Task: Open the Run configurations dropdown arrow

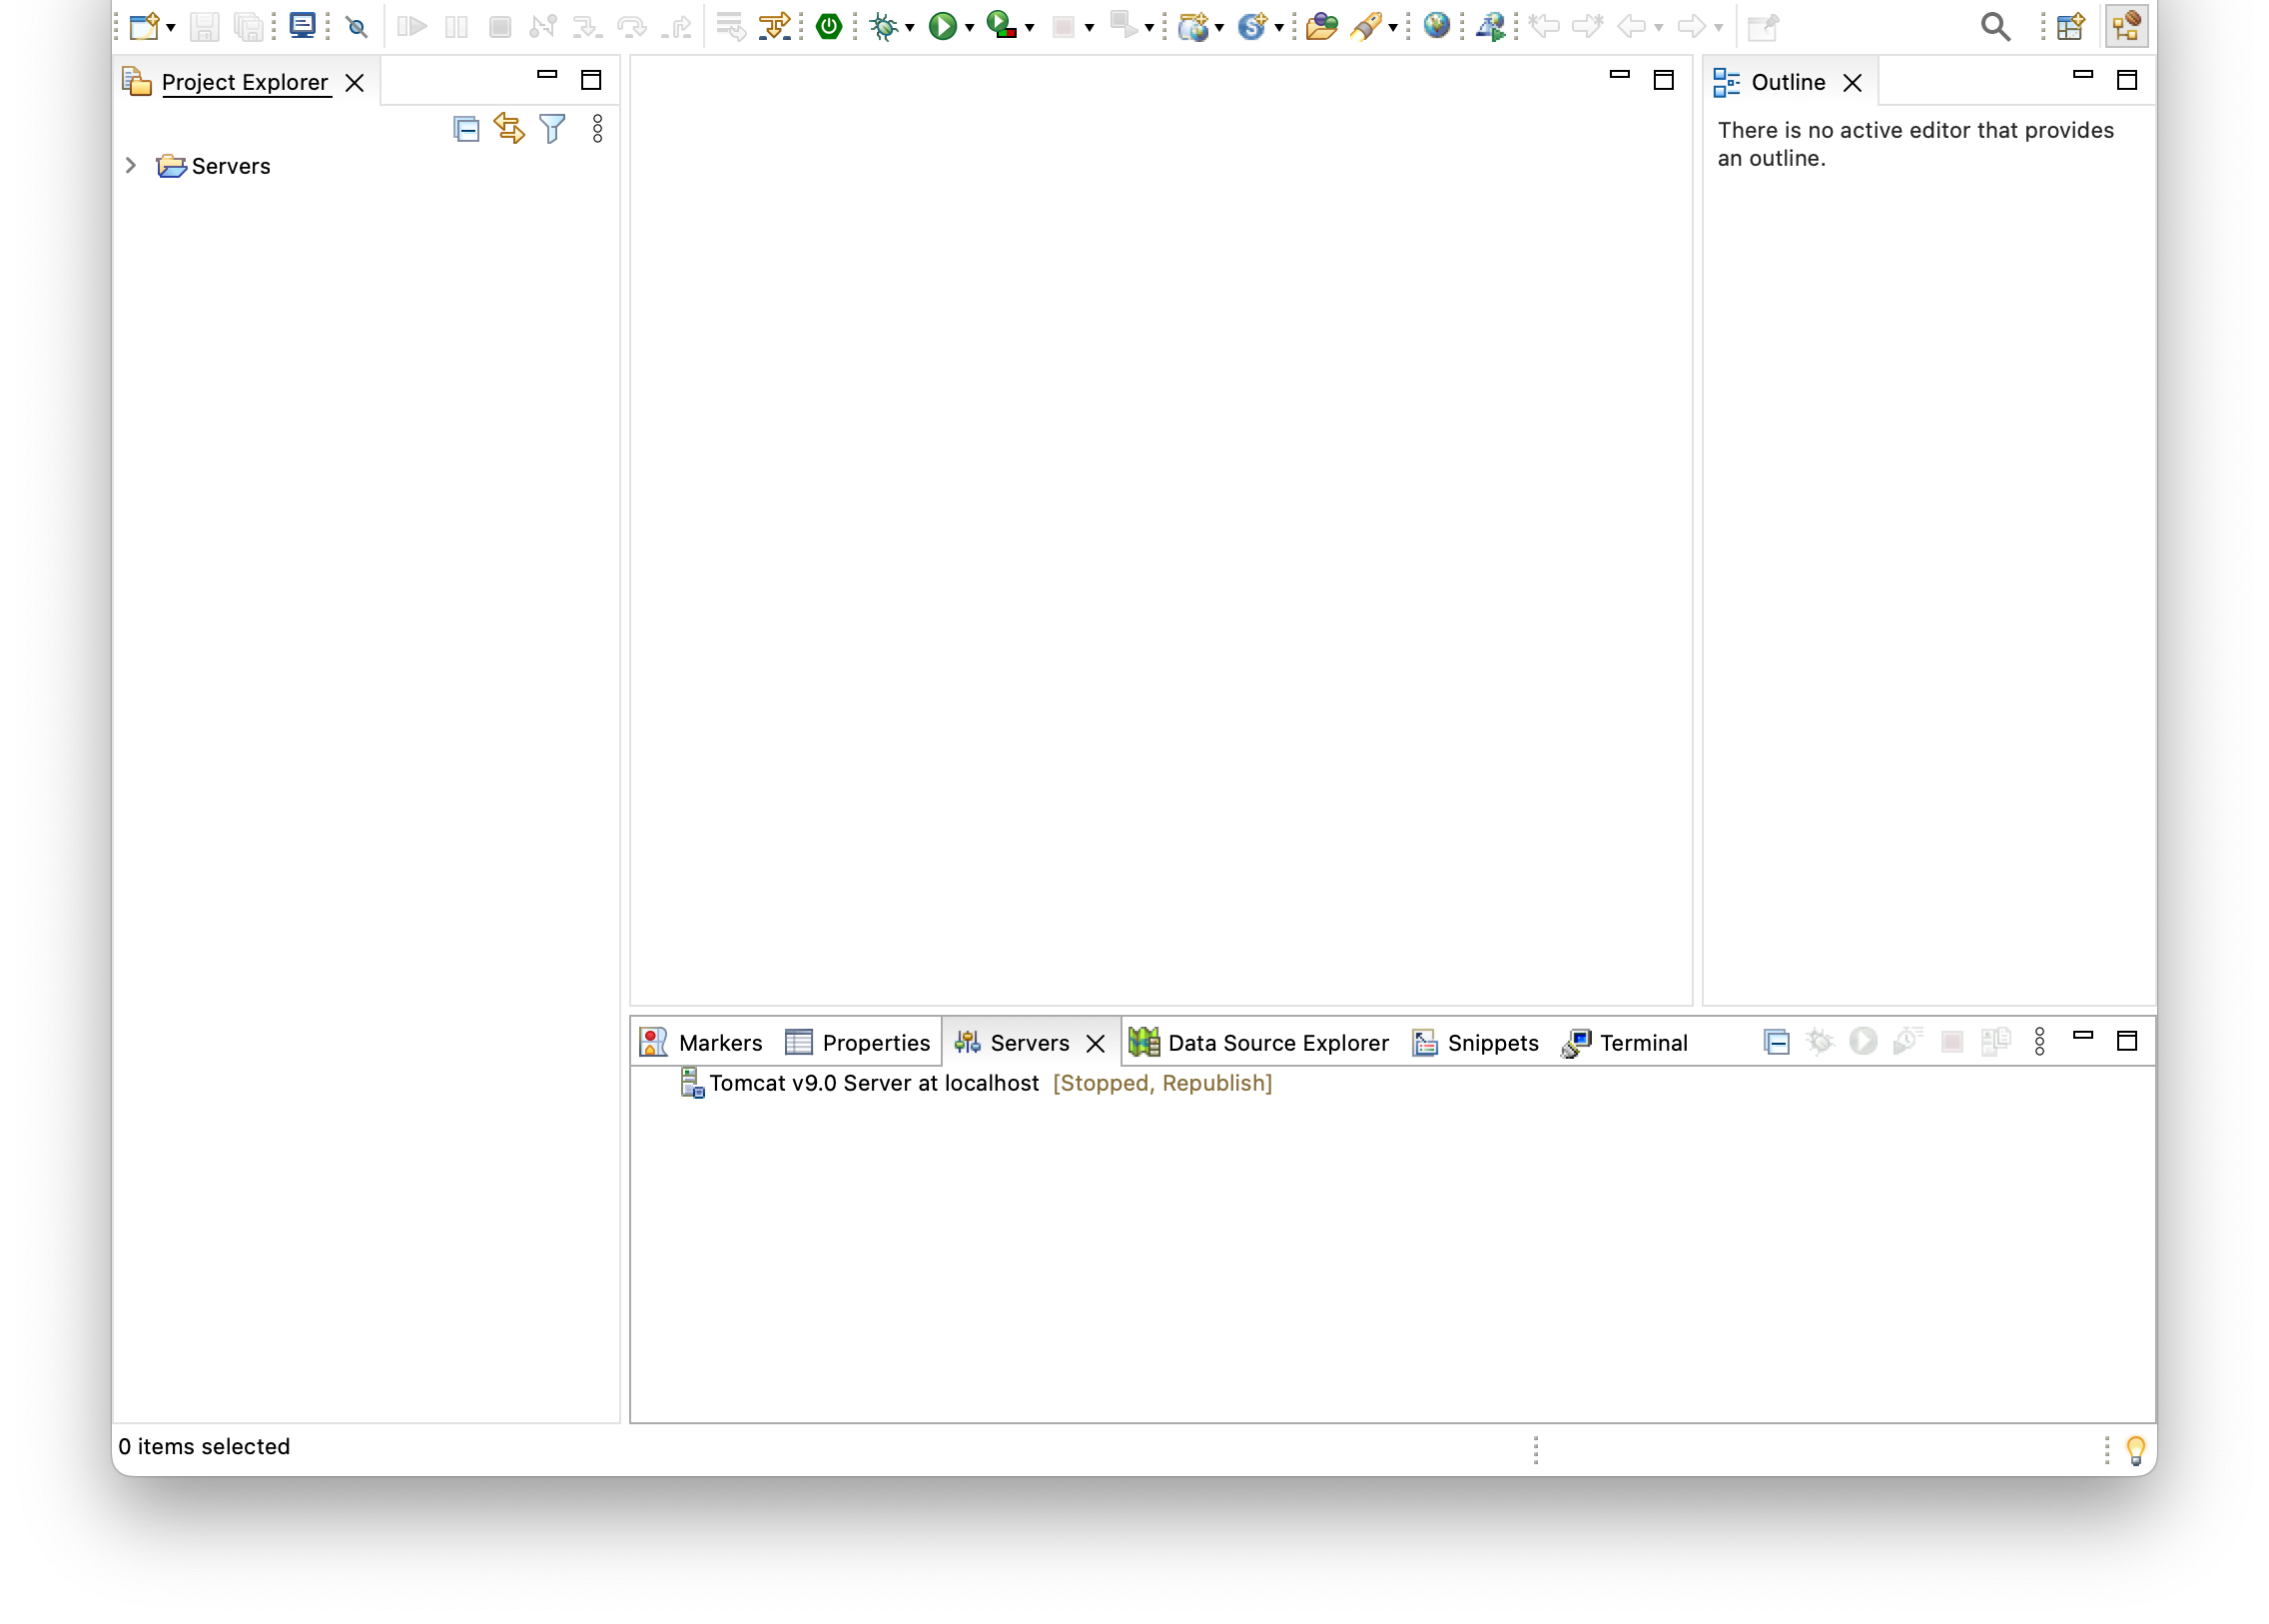Action: coord(969,28)
